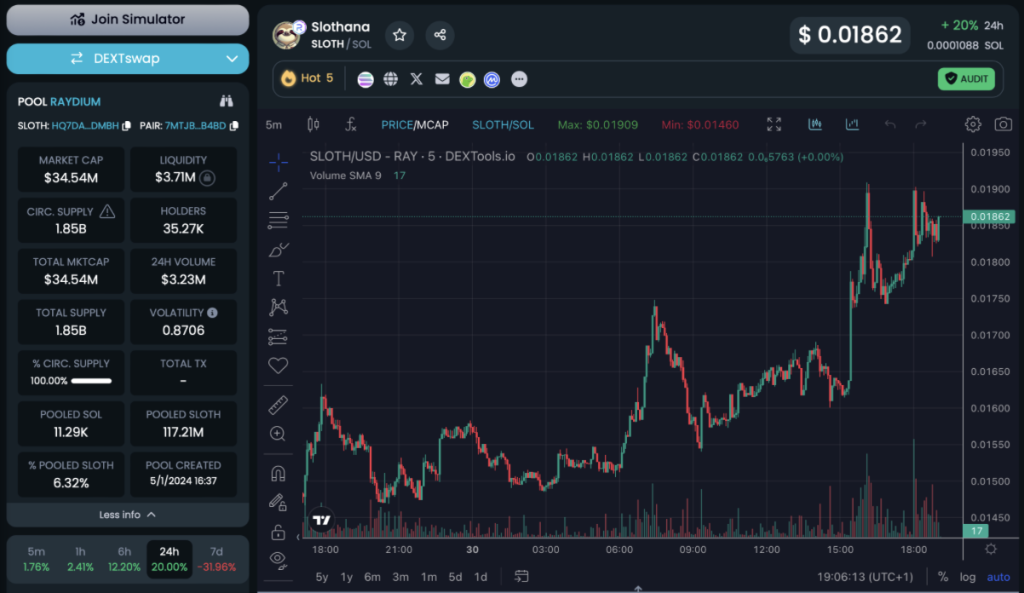Open the 5m chart interval dropdown
This screenshot has width=1024, height=593.
274,125
